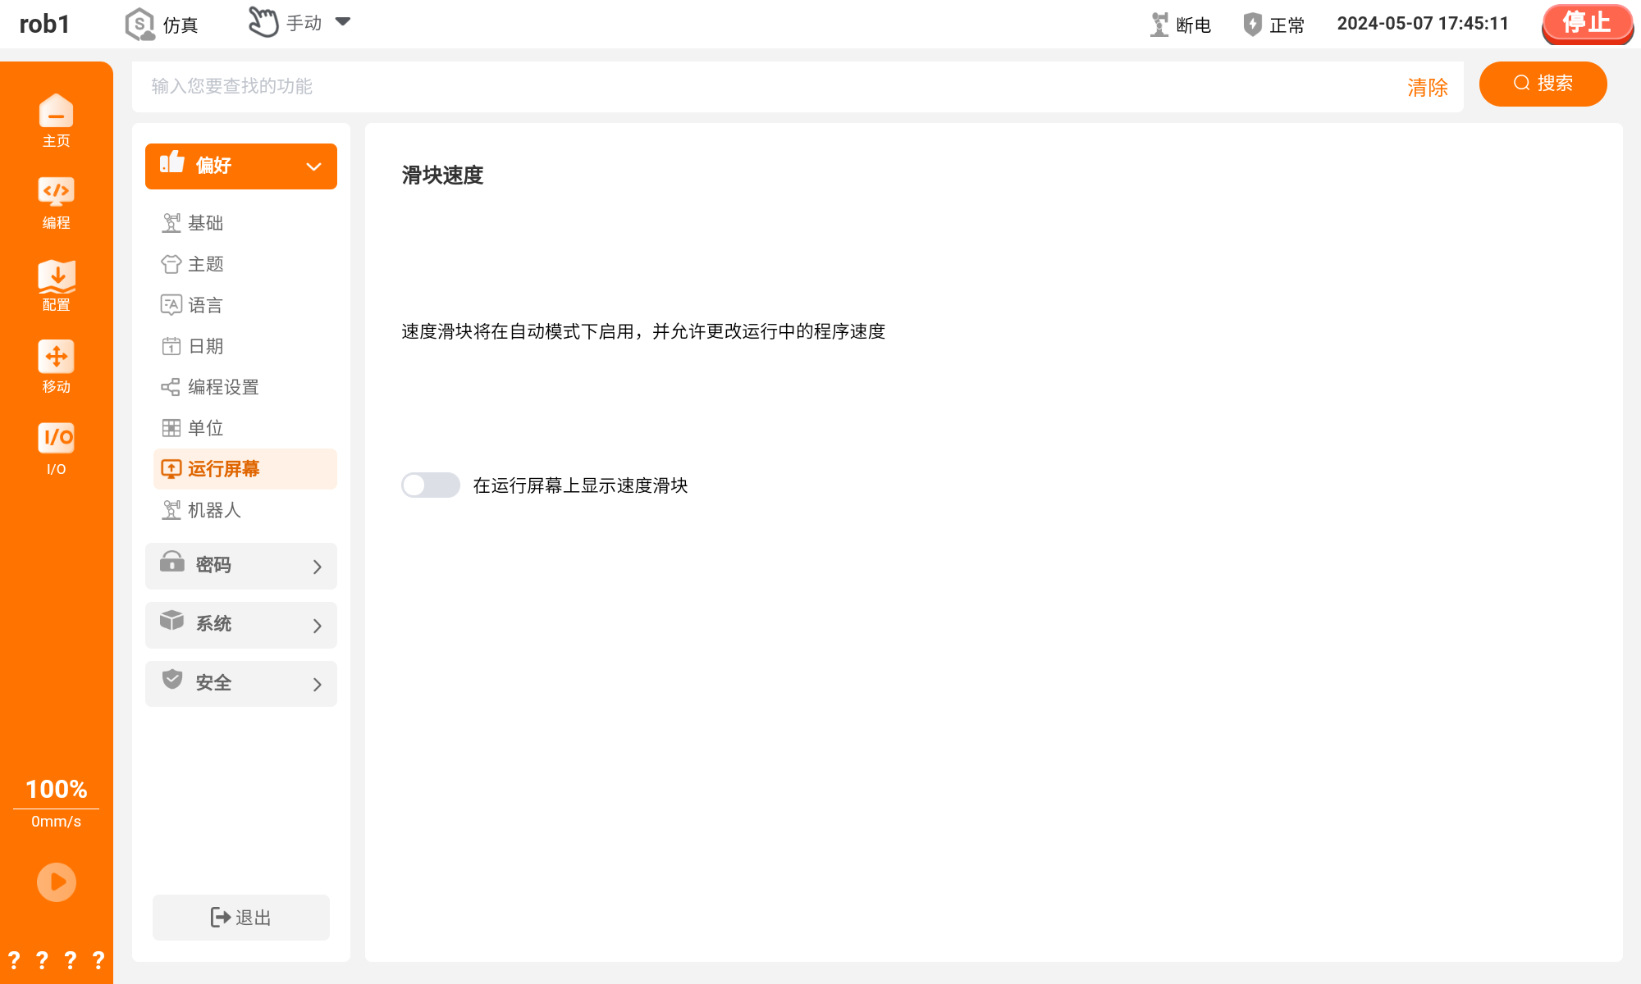Click the 单位 grid icon
The image size is (1641, 984).
point(171,428)
